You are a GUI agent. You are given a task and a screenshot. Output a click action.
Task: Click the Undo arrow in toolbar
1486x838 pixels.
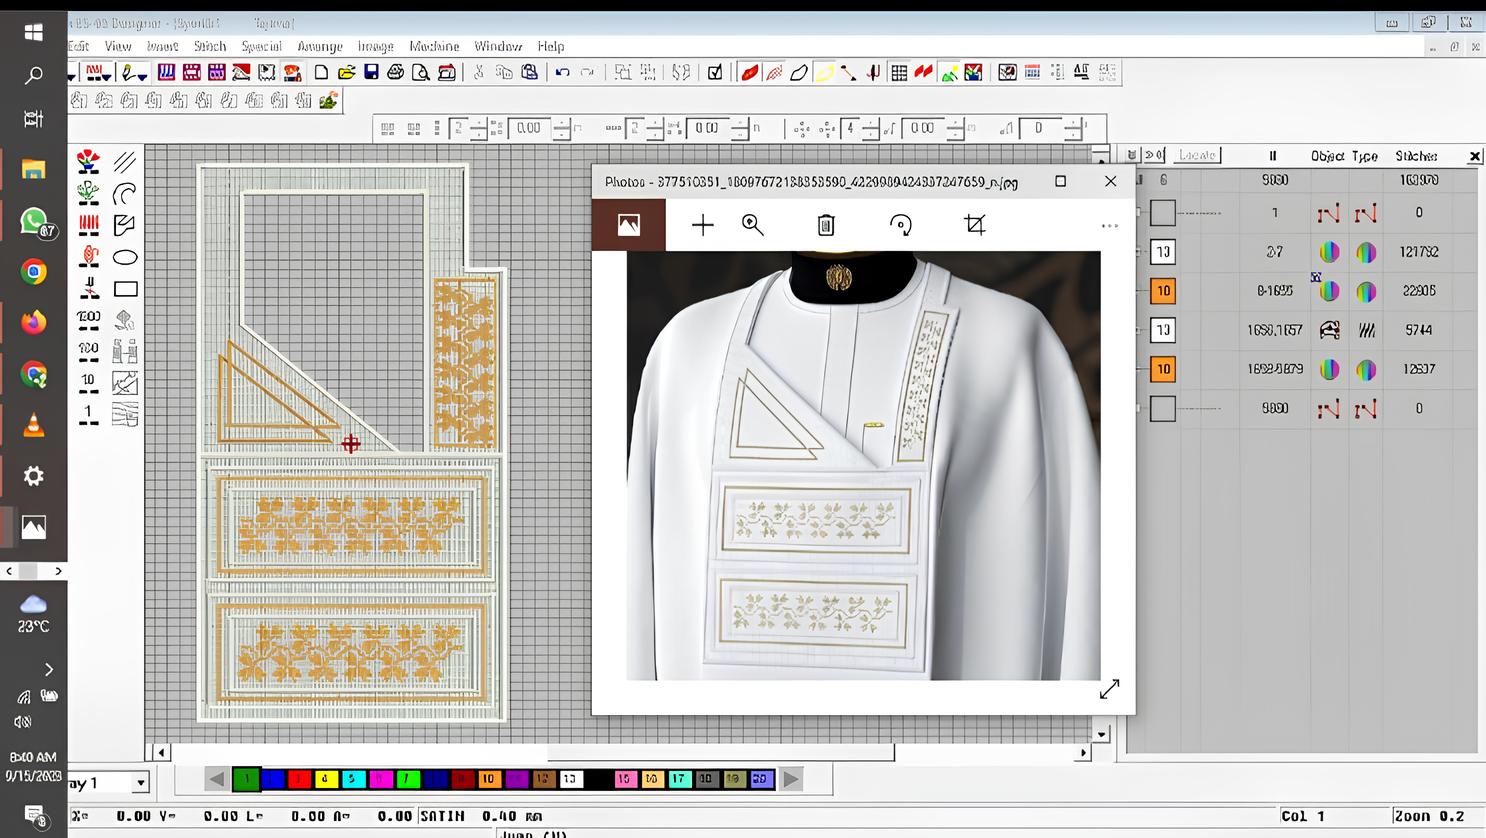point(563,72)
